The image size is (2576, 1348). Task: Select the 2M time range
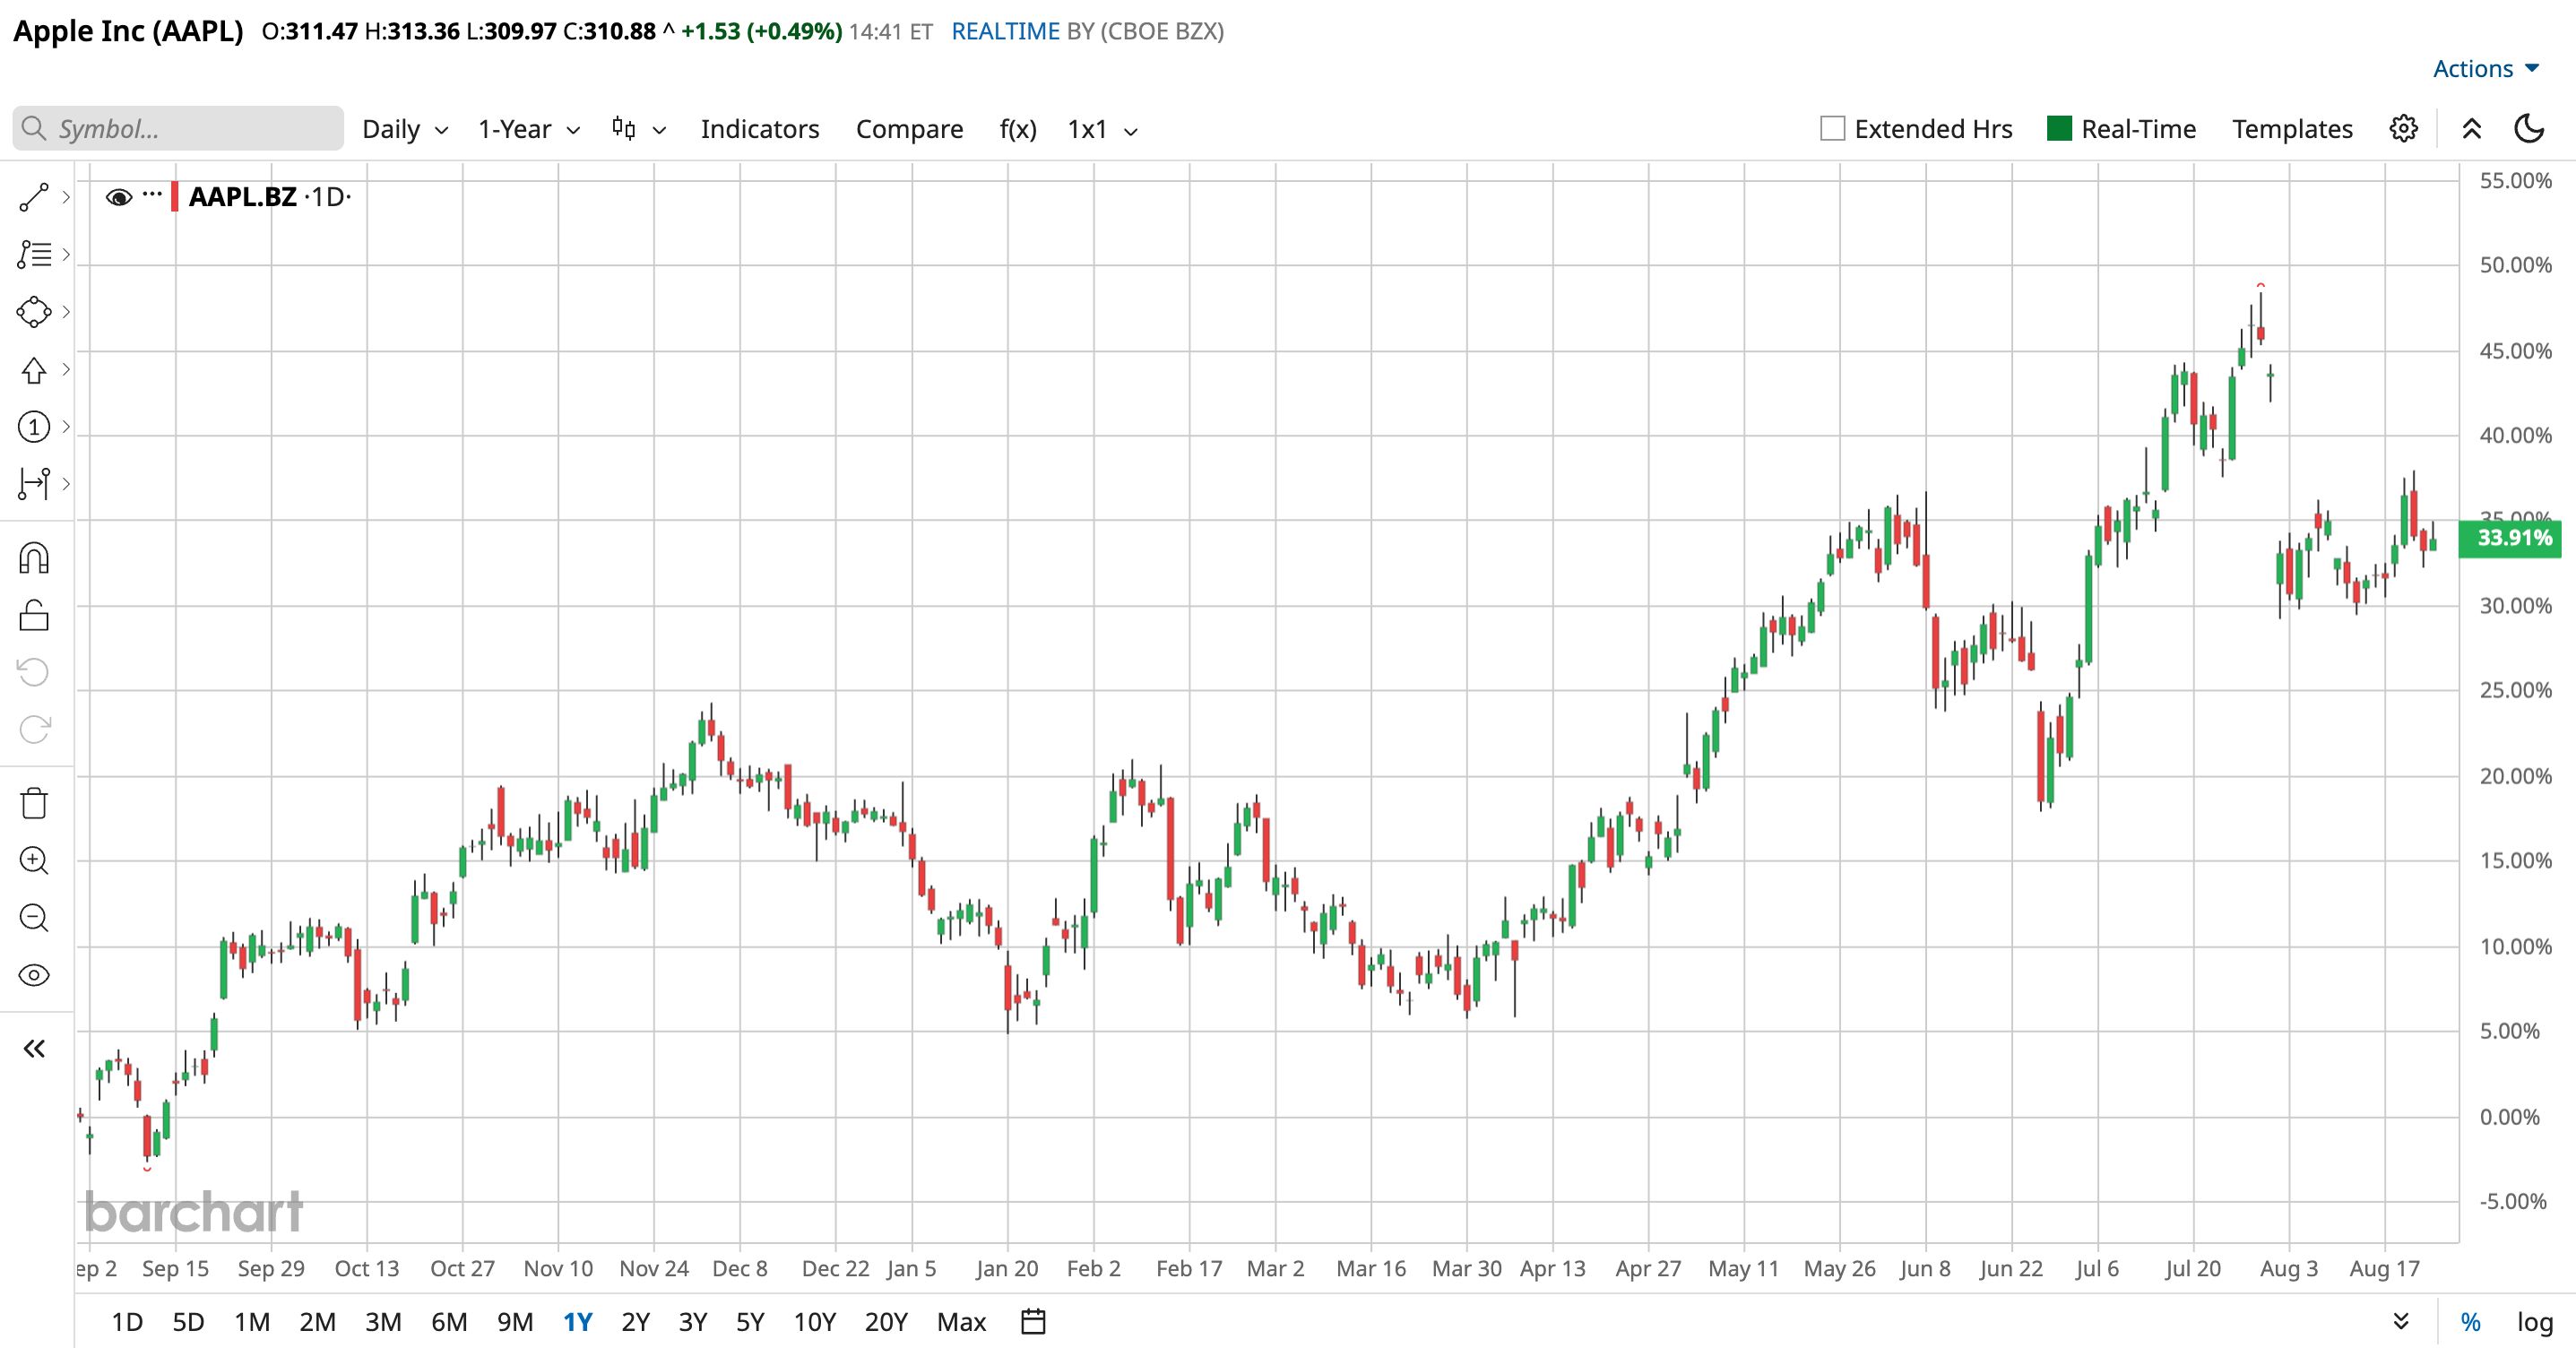[x=317, y=1322]
